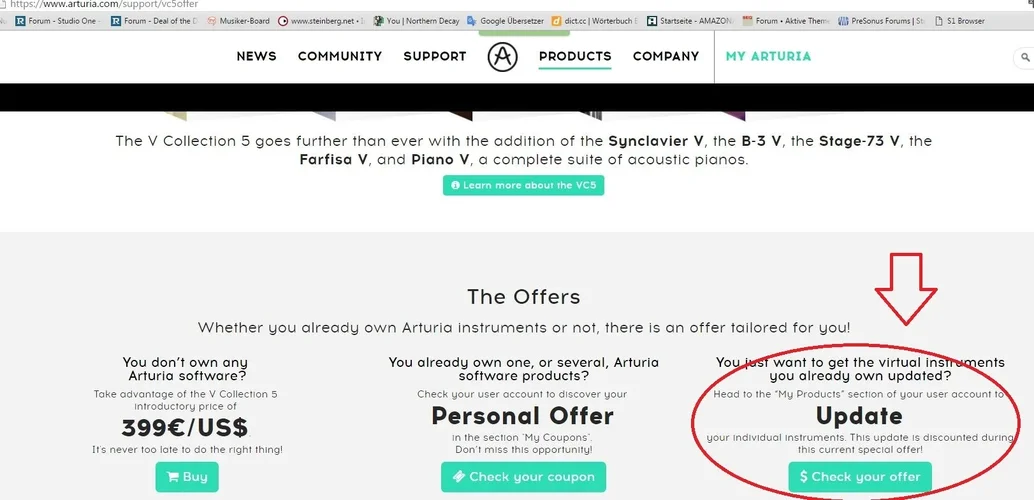Click the Arturia logo icon
This screenshot has height=500, width=1034.
coord(503,57)
